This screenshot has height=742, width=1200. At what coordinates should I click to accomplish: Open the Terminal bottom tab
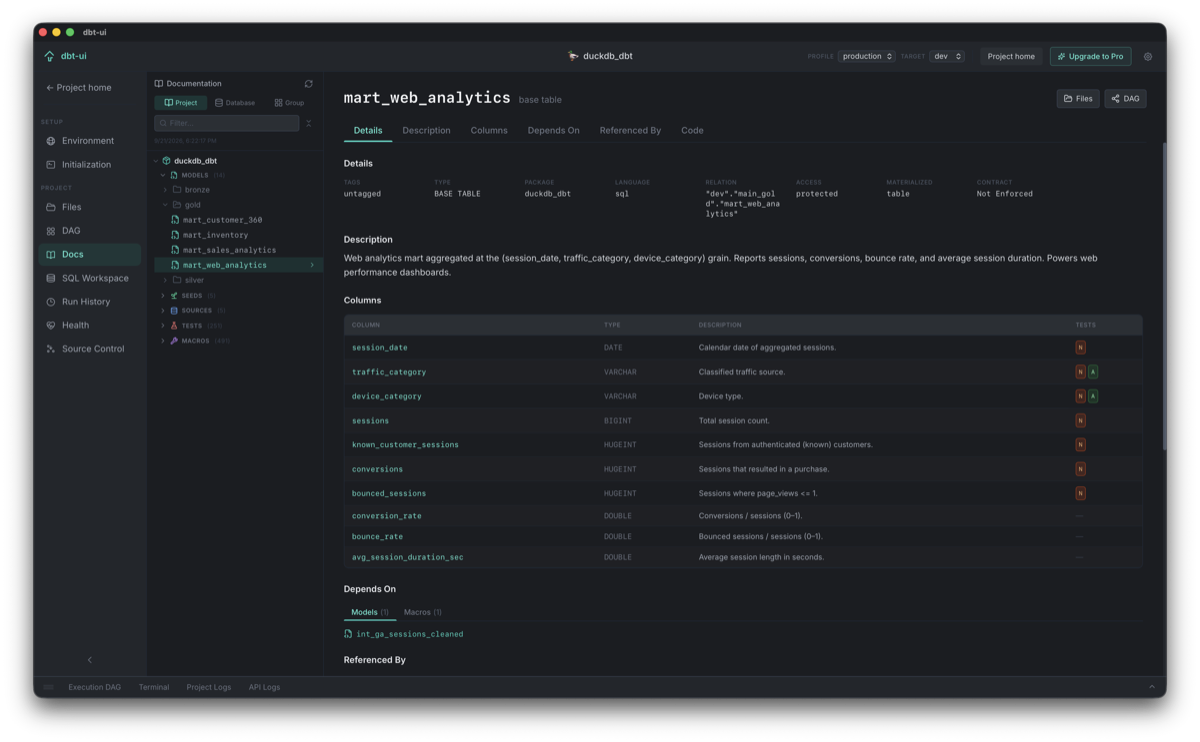154,687
